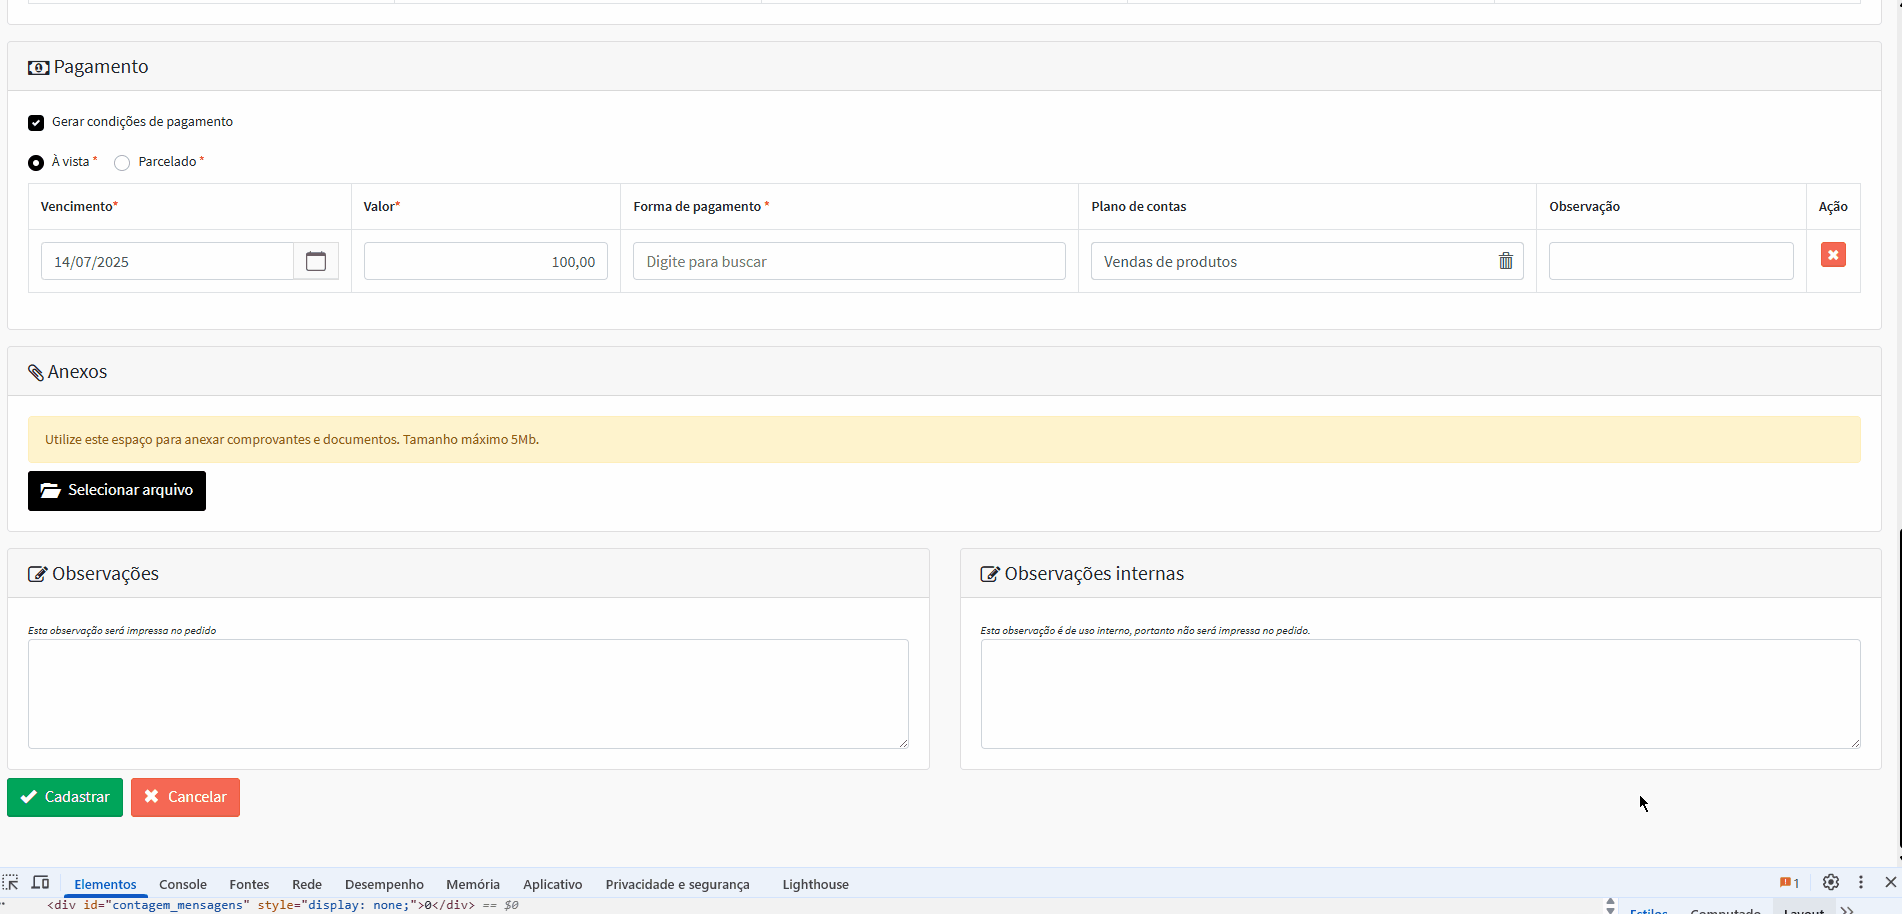Open DevTools three-dot options menu
1902x914 pixels.
coord(1860,882)
